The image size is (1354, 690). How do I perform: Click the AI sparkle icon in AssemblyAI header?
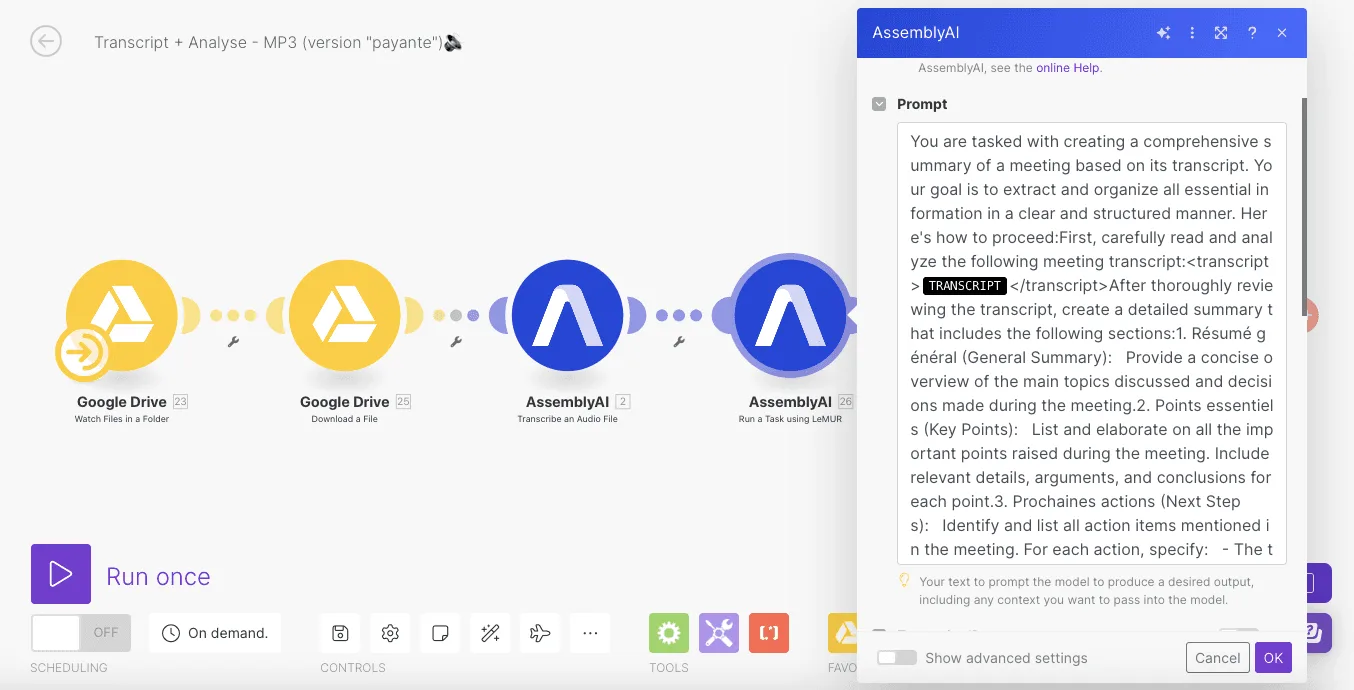(1163, 33)
